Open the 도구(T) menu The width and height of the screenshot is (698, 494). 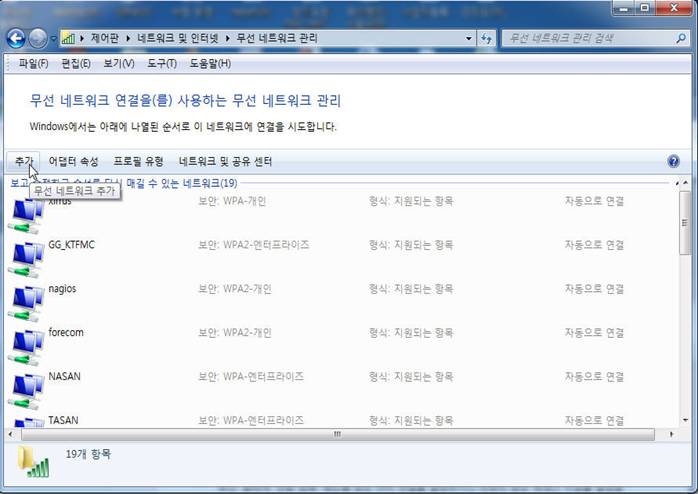[x=161, y=63]
